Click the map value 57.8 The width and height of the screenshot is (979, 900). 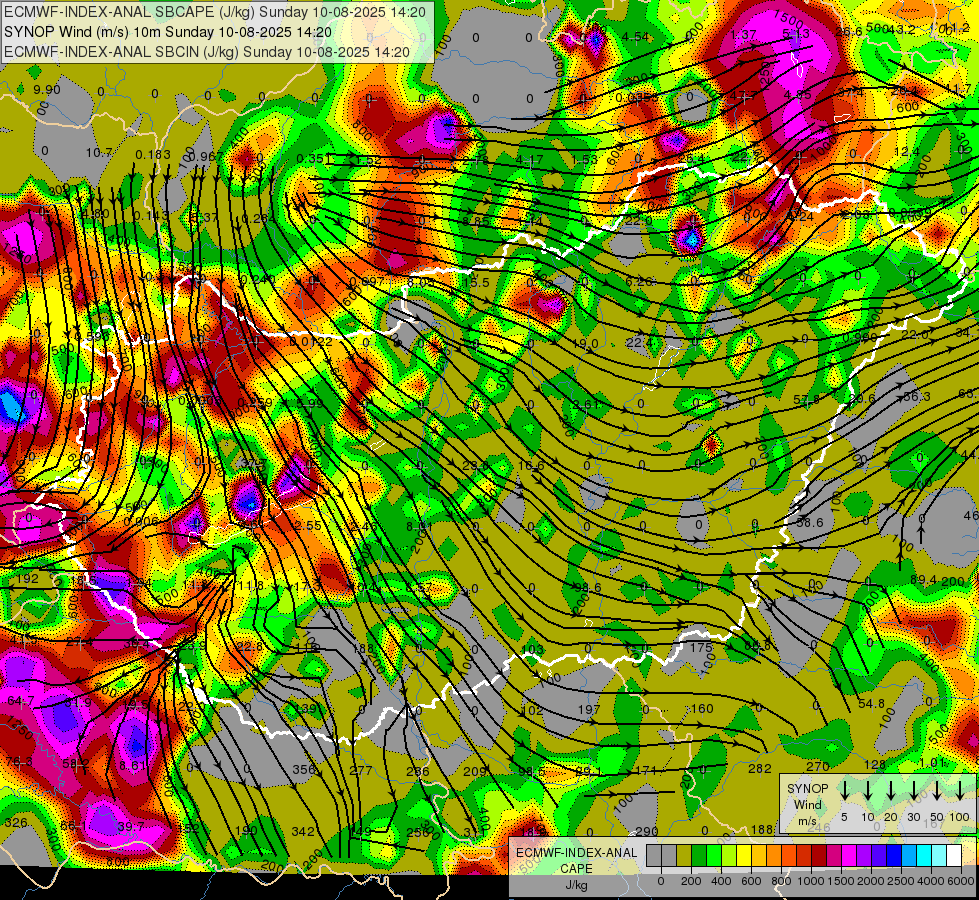[x=806, y=400]
